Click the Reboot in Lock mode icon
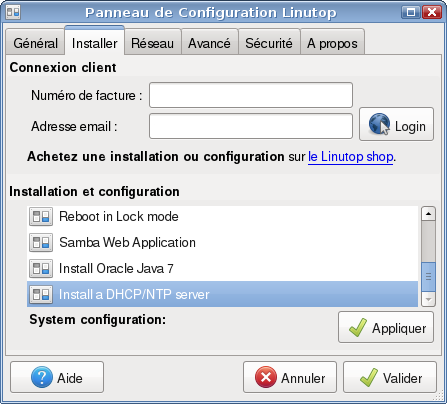This screenshot has height=404, width=447. [41, 217]
